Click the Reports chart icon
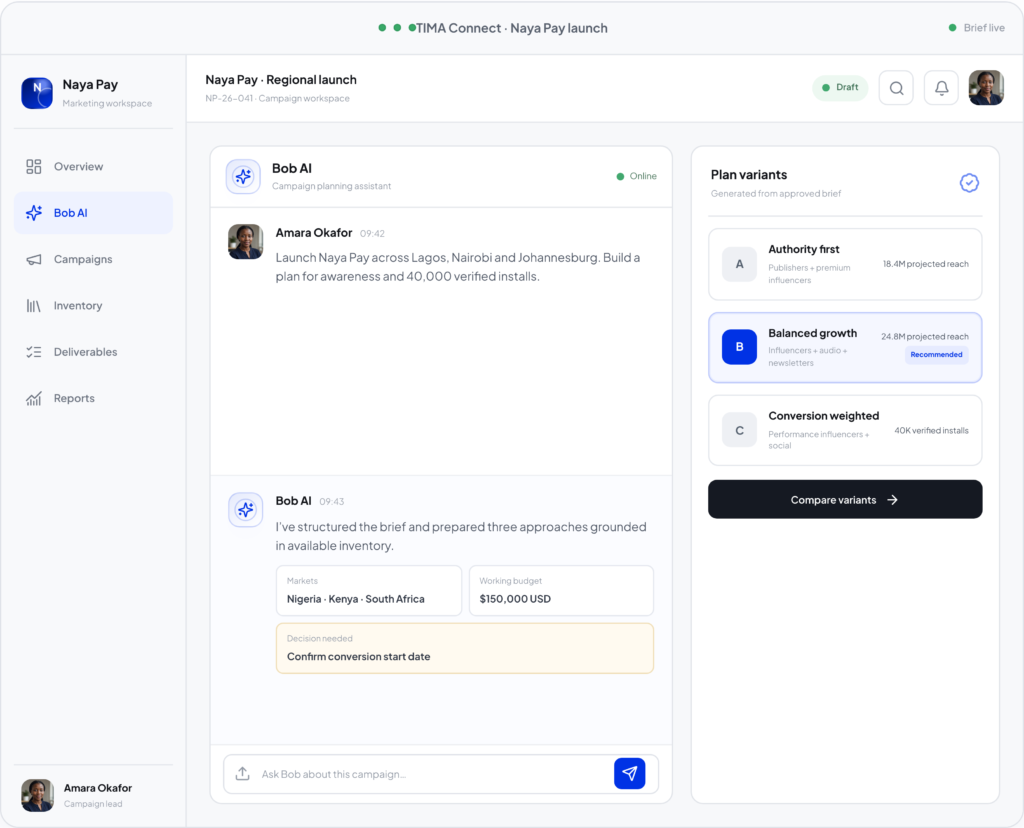Screen dimensions: 1024x828 point(33,398)
